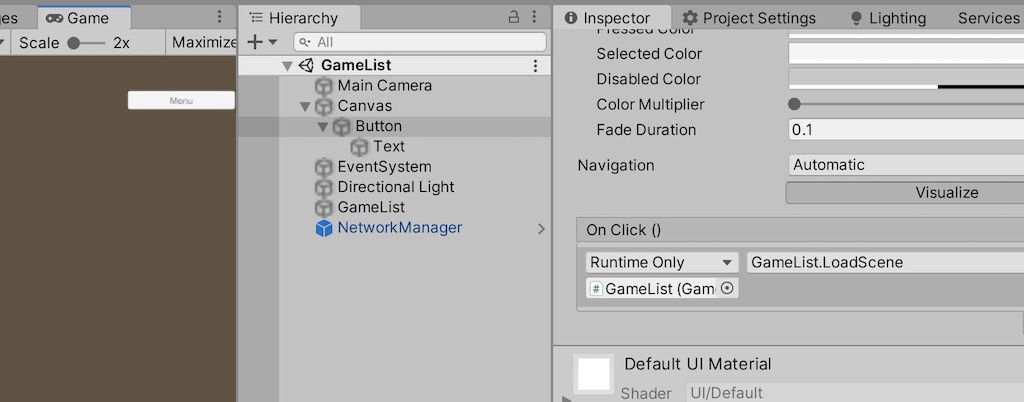1024x402 pixels.
Task: Open the Game panel three-dot menu
Action: pos(220,17)
